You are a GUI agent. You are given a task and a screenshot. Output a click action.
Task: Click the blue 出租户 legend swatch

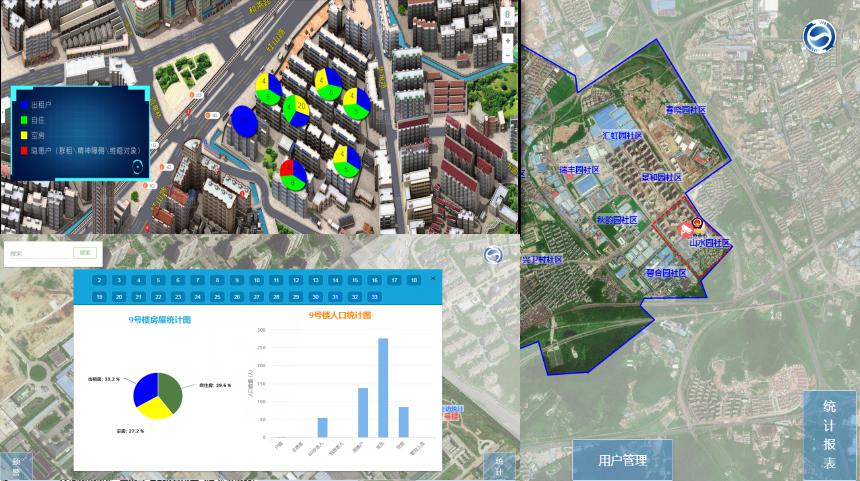coord(22,103)
